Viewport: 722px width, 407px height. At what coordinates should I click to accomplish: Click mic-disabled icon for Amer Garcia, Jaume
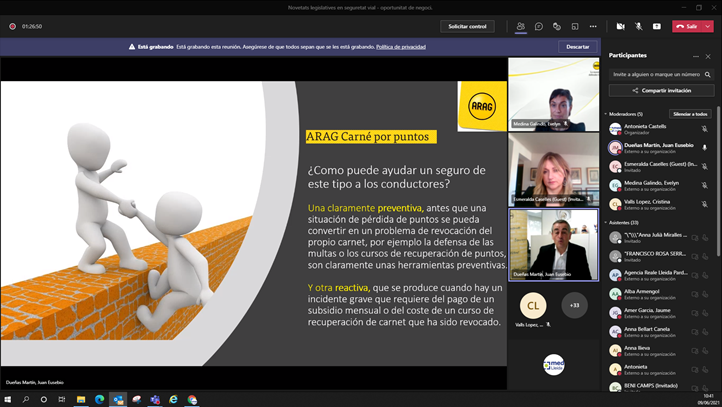click(705, 313)
